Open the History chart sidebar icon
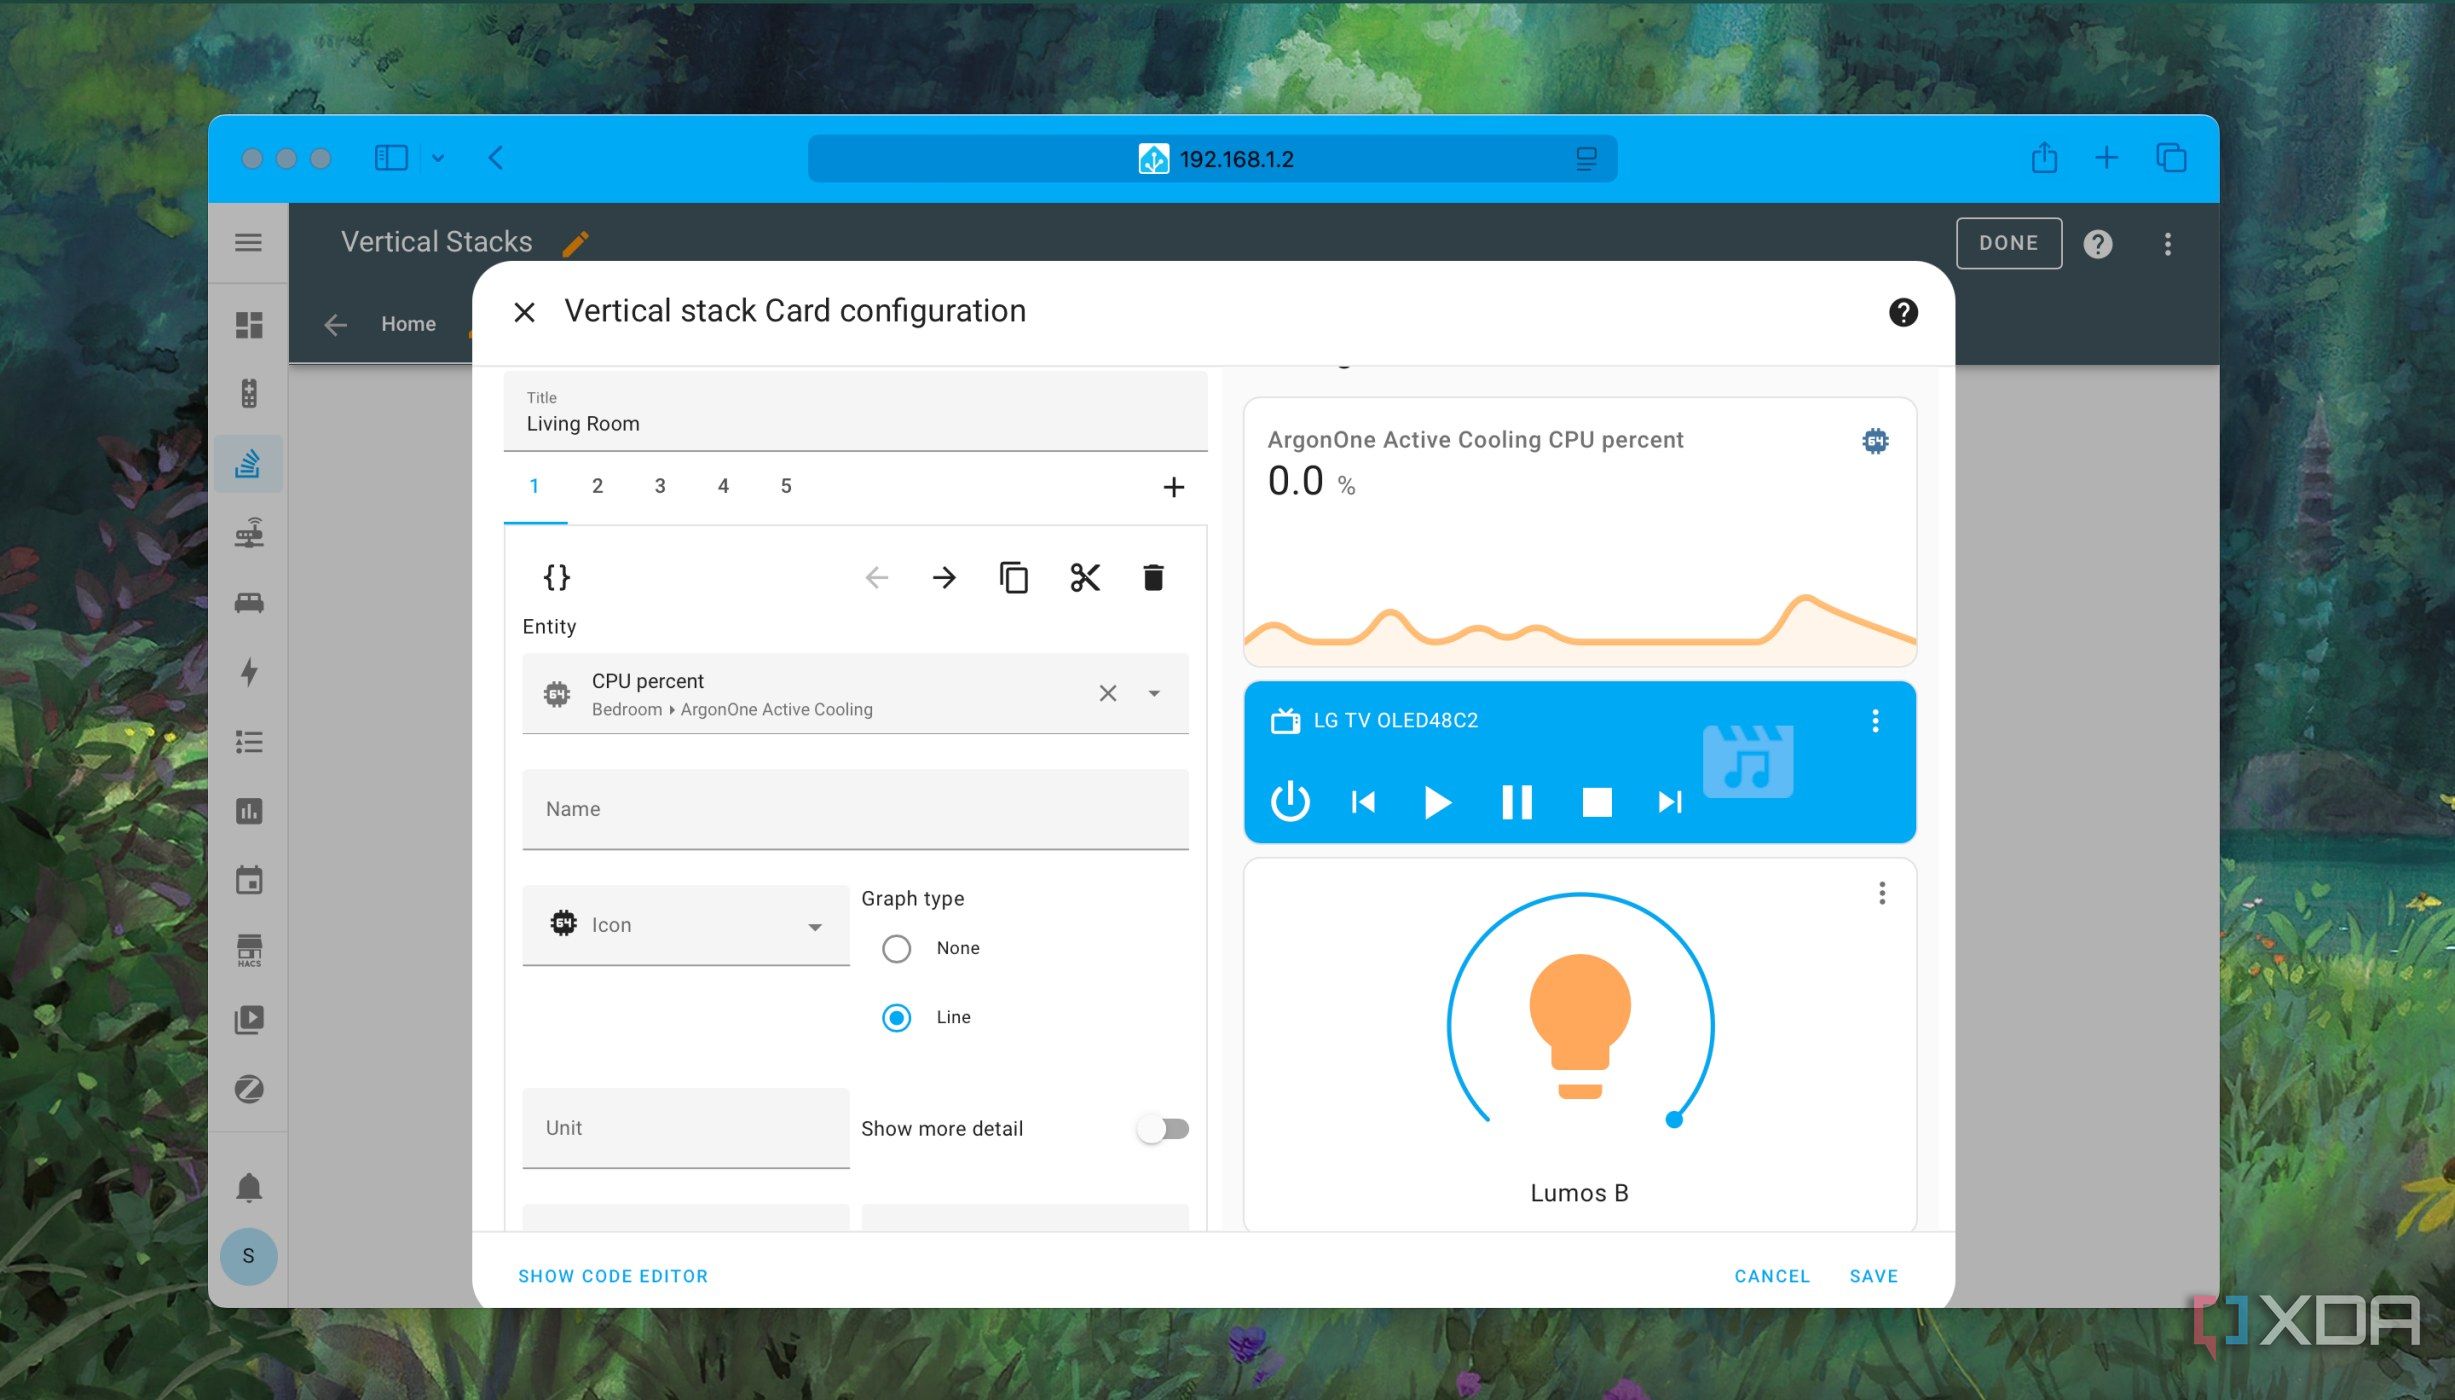The height and width of the screenshot is (1400, 2455). click(x=248, y=811)
